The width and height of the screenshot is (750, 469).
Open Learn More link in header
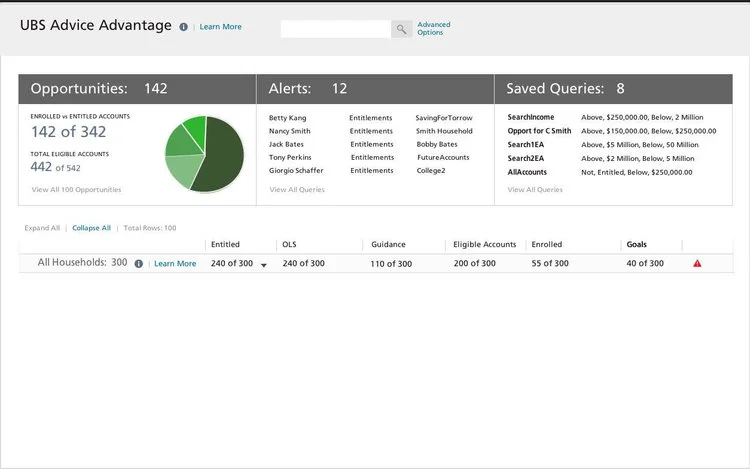pyautogui.click(x=221, y=27)
